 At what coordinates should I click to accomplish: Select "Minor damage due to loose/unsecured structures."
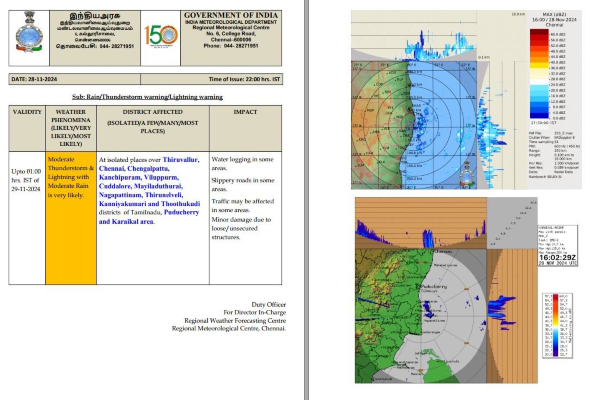(x=241, y=228)
